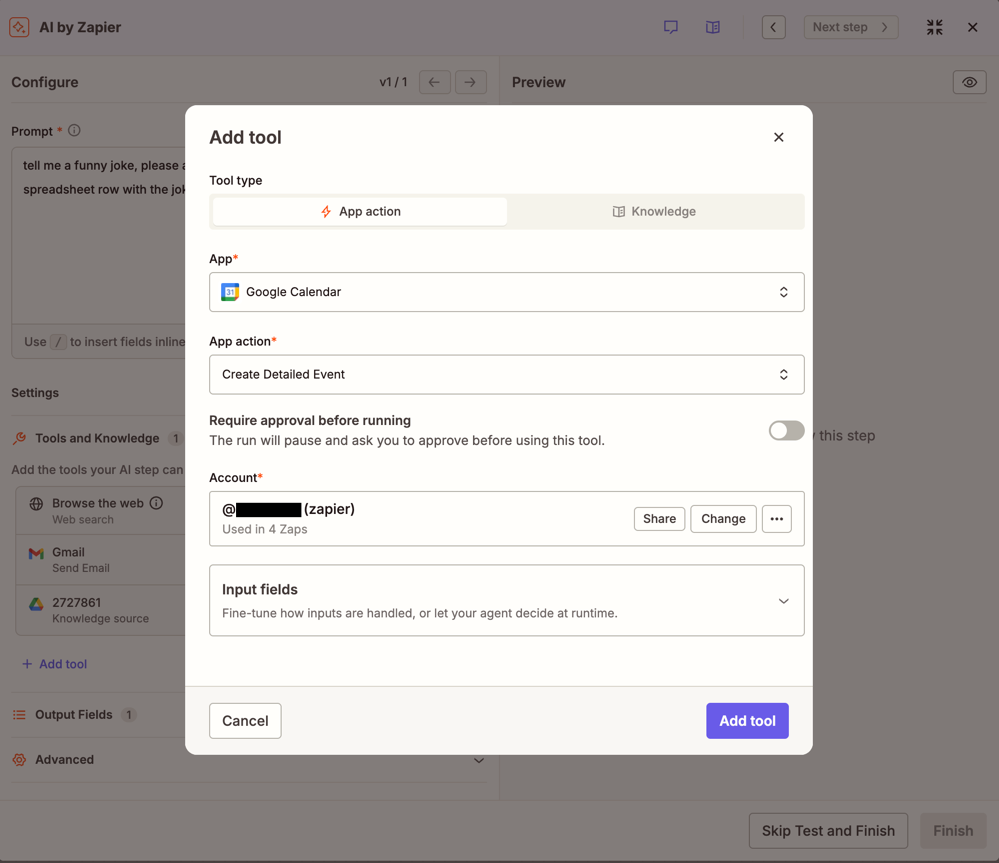Viewport: 999px width, 863px height.
Task: Click the Google Calendar app icon
Action: [x=230, y=292]
